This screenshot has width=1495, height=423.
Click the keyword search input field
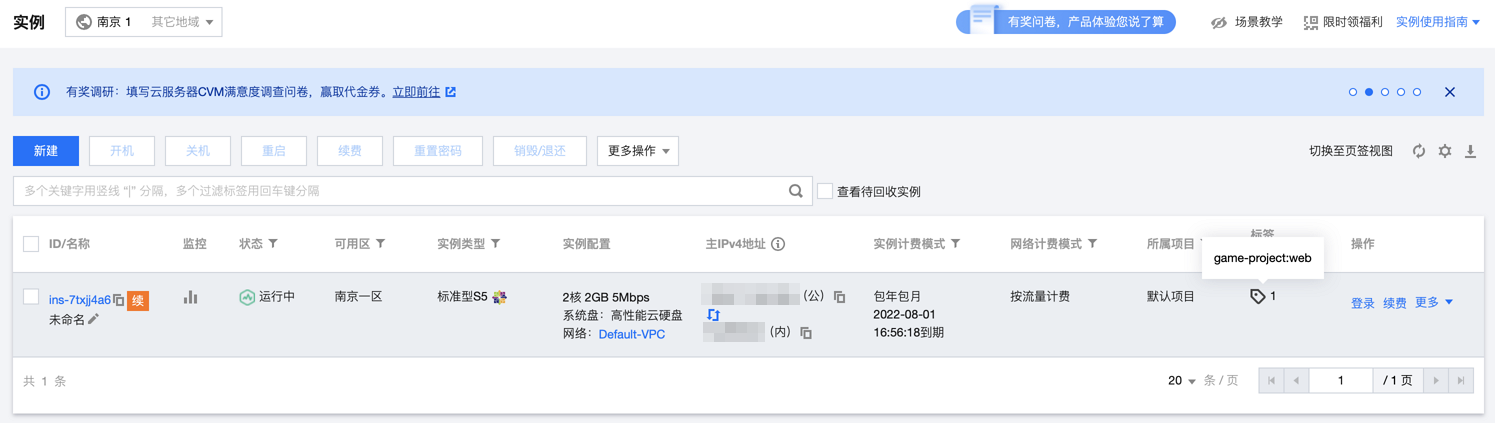400,191
